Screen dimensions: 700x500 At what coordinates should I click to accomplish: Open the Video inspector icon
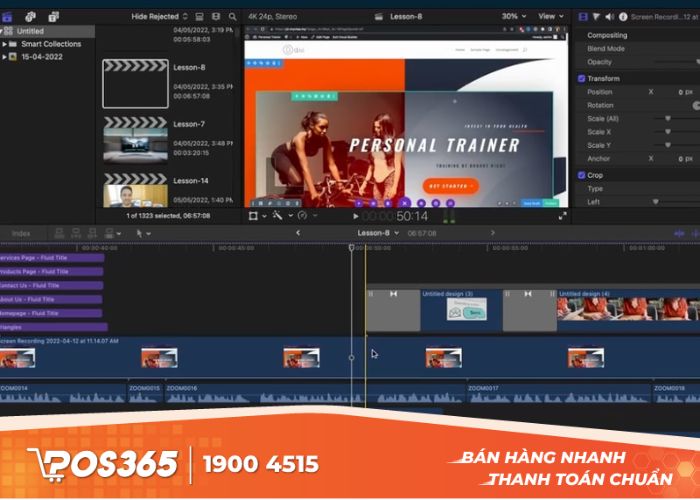coord(583,17)
